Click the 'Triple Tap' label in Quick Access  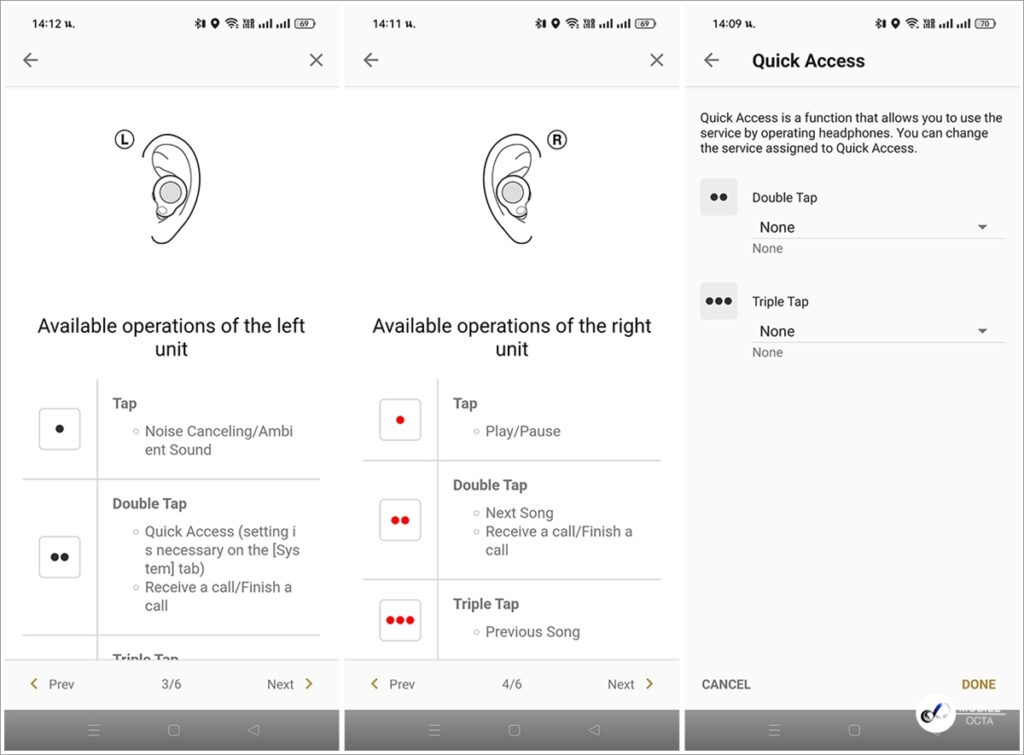780,301
